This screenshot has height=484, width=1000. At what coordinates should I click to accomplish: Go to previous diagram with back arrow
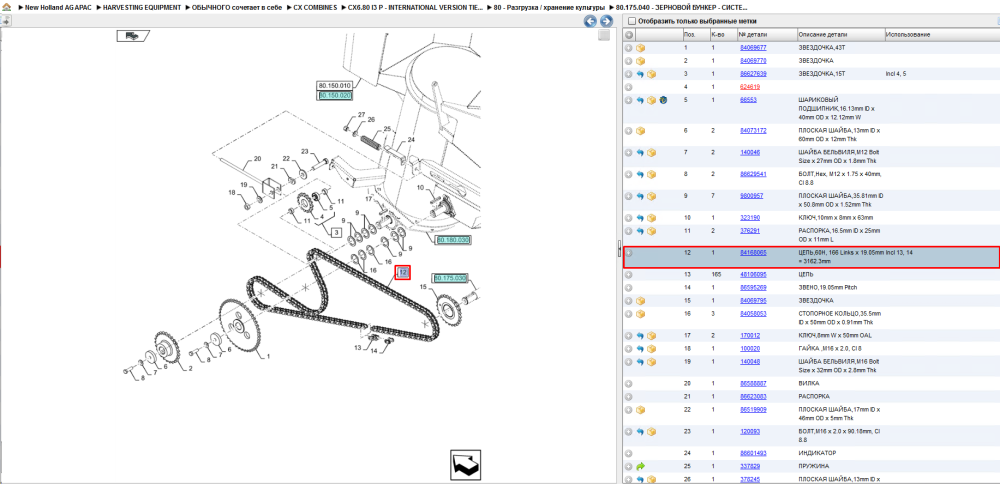coord(591,21)
